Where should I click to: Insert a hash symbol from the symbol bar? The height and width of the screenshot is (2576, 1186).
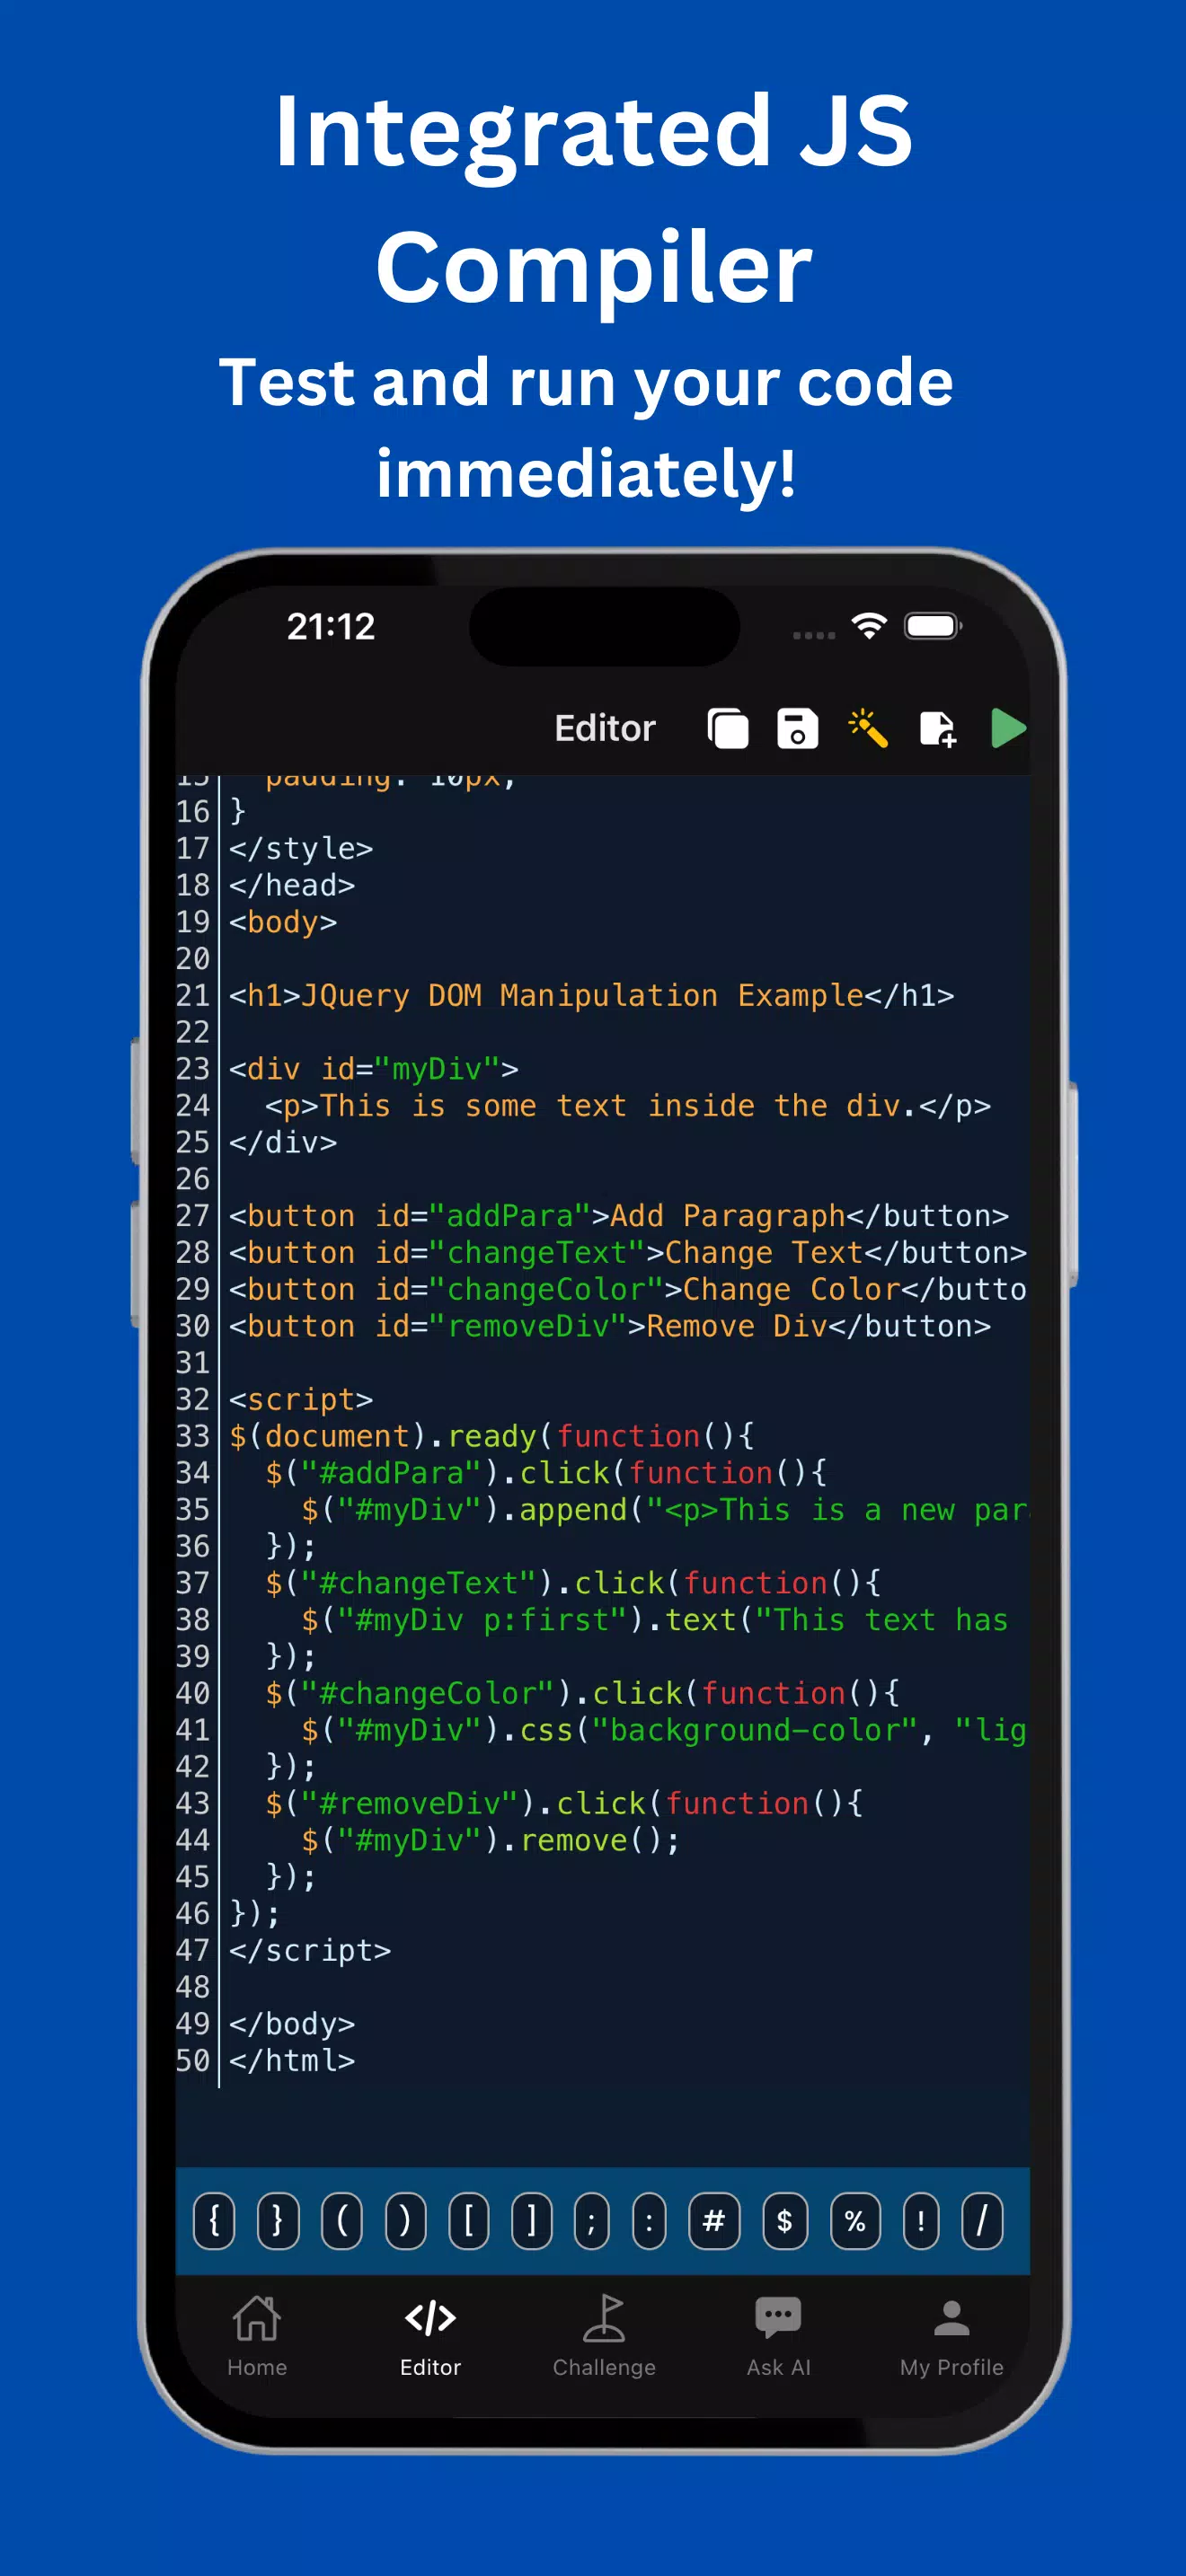click(x=714, y=2221)
